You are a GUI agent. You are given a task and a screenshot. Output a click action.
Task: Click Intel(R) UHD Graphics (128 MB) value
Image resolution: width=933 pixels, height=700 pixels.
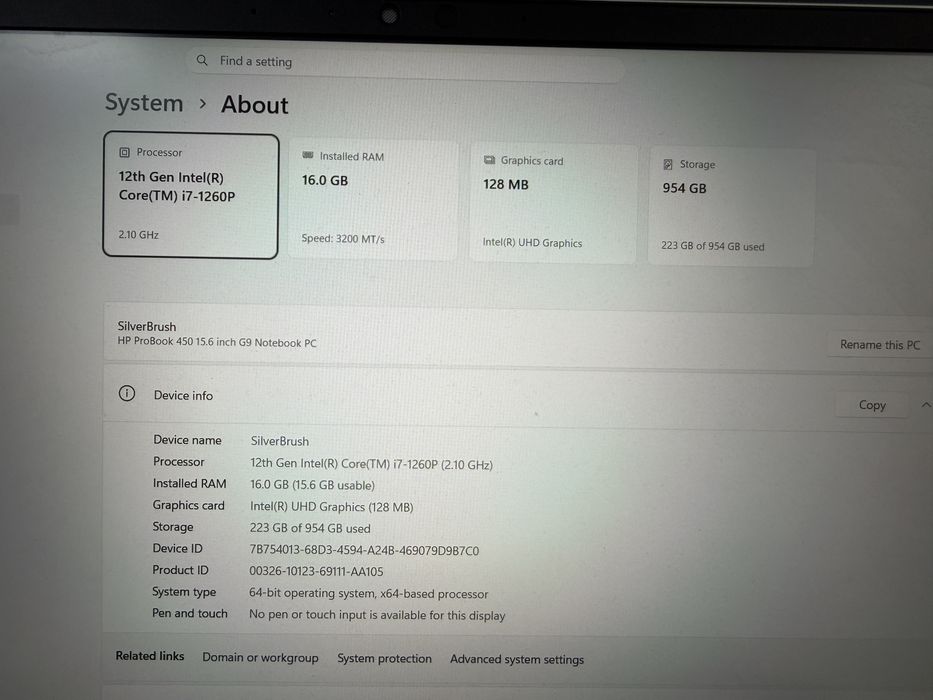[x=331, y=507]
